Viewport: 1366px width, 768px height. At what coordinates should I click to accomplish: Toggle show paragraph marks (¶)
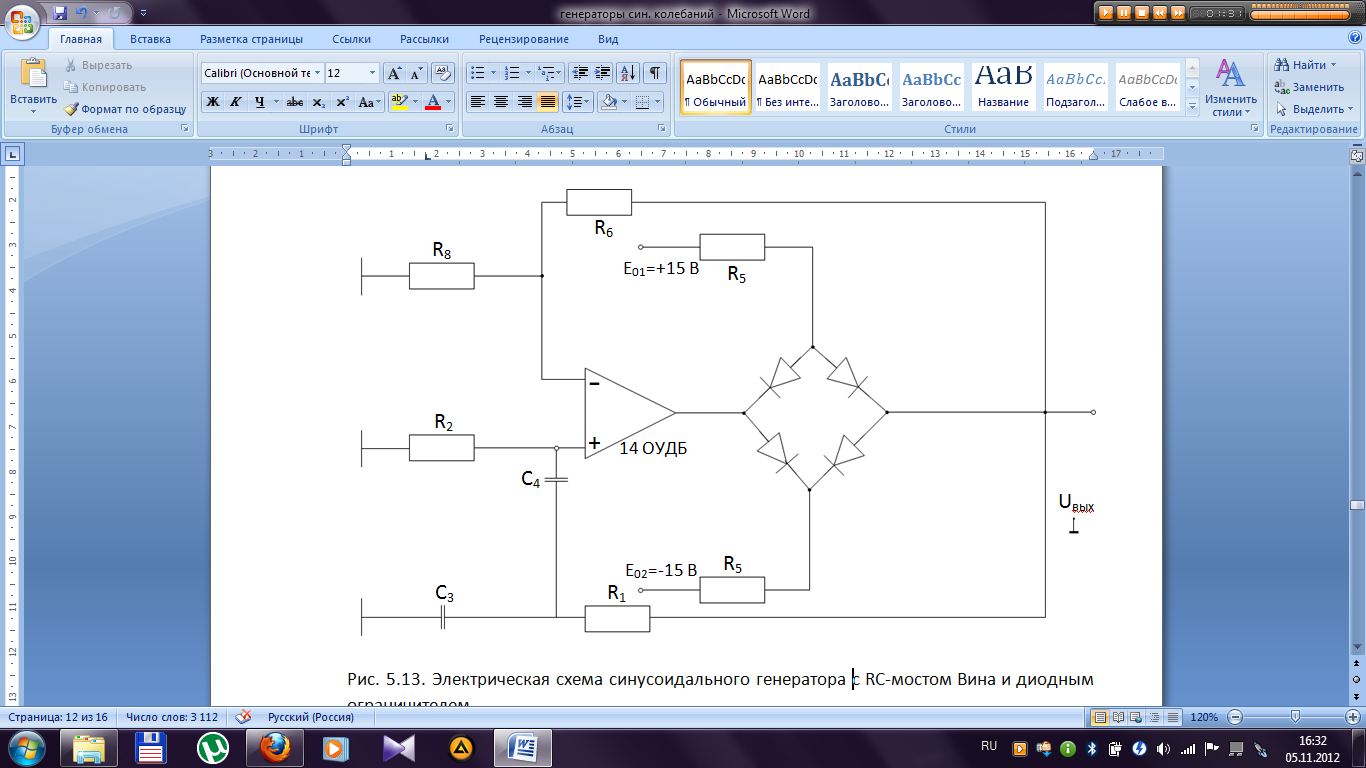point(655,73)
